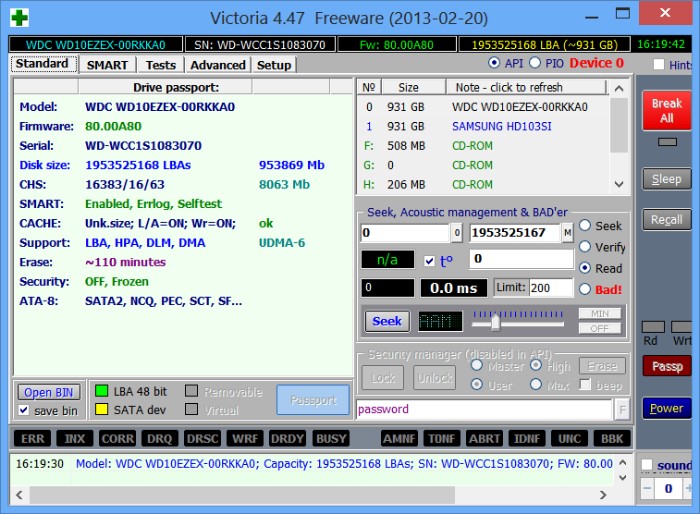Click the log horizontal scrollbar thumb
Screen dimensions: 700x514
(x=242, y=495)
